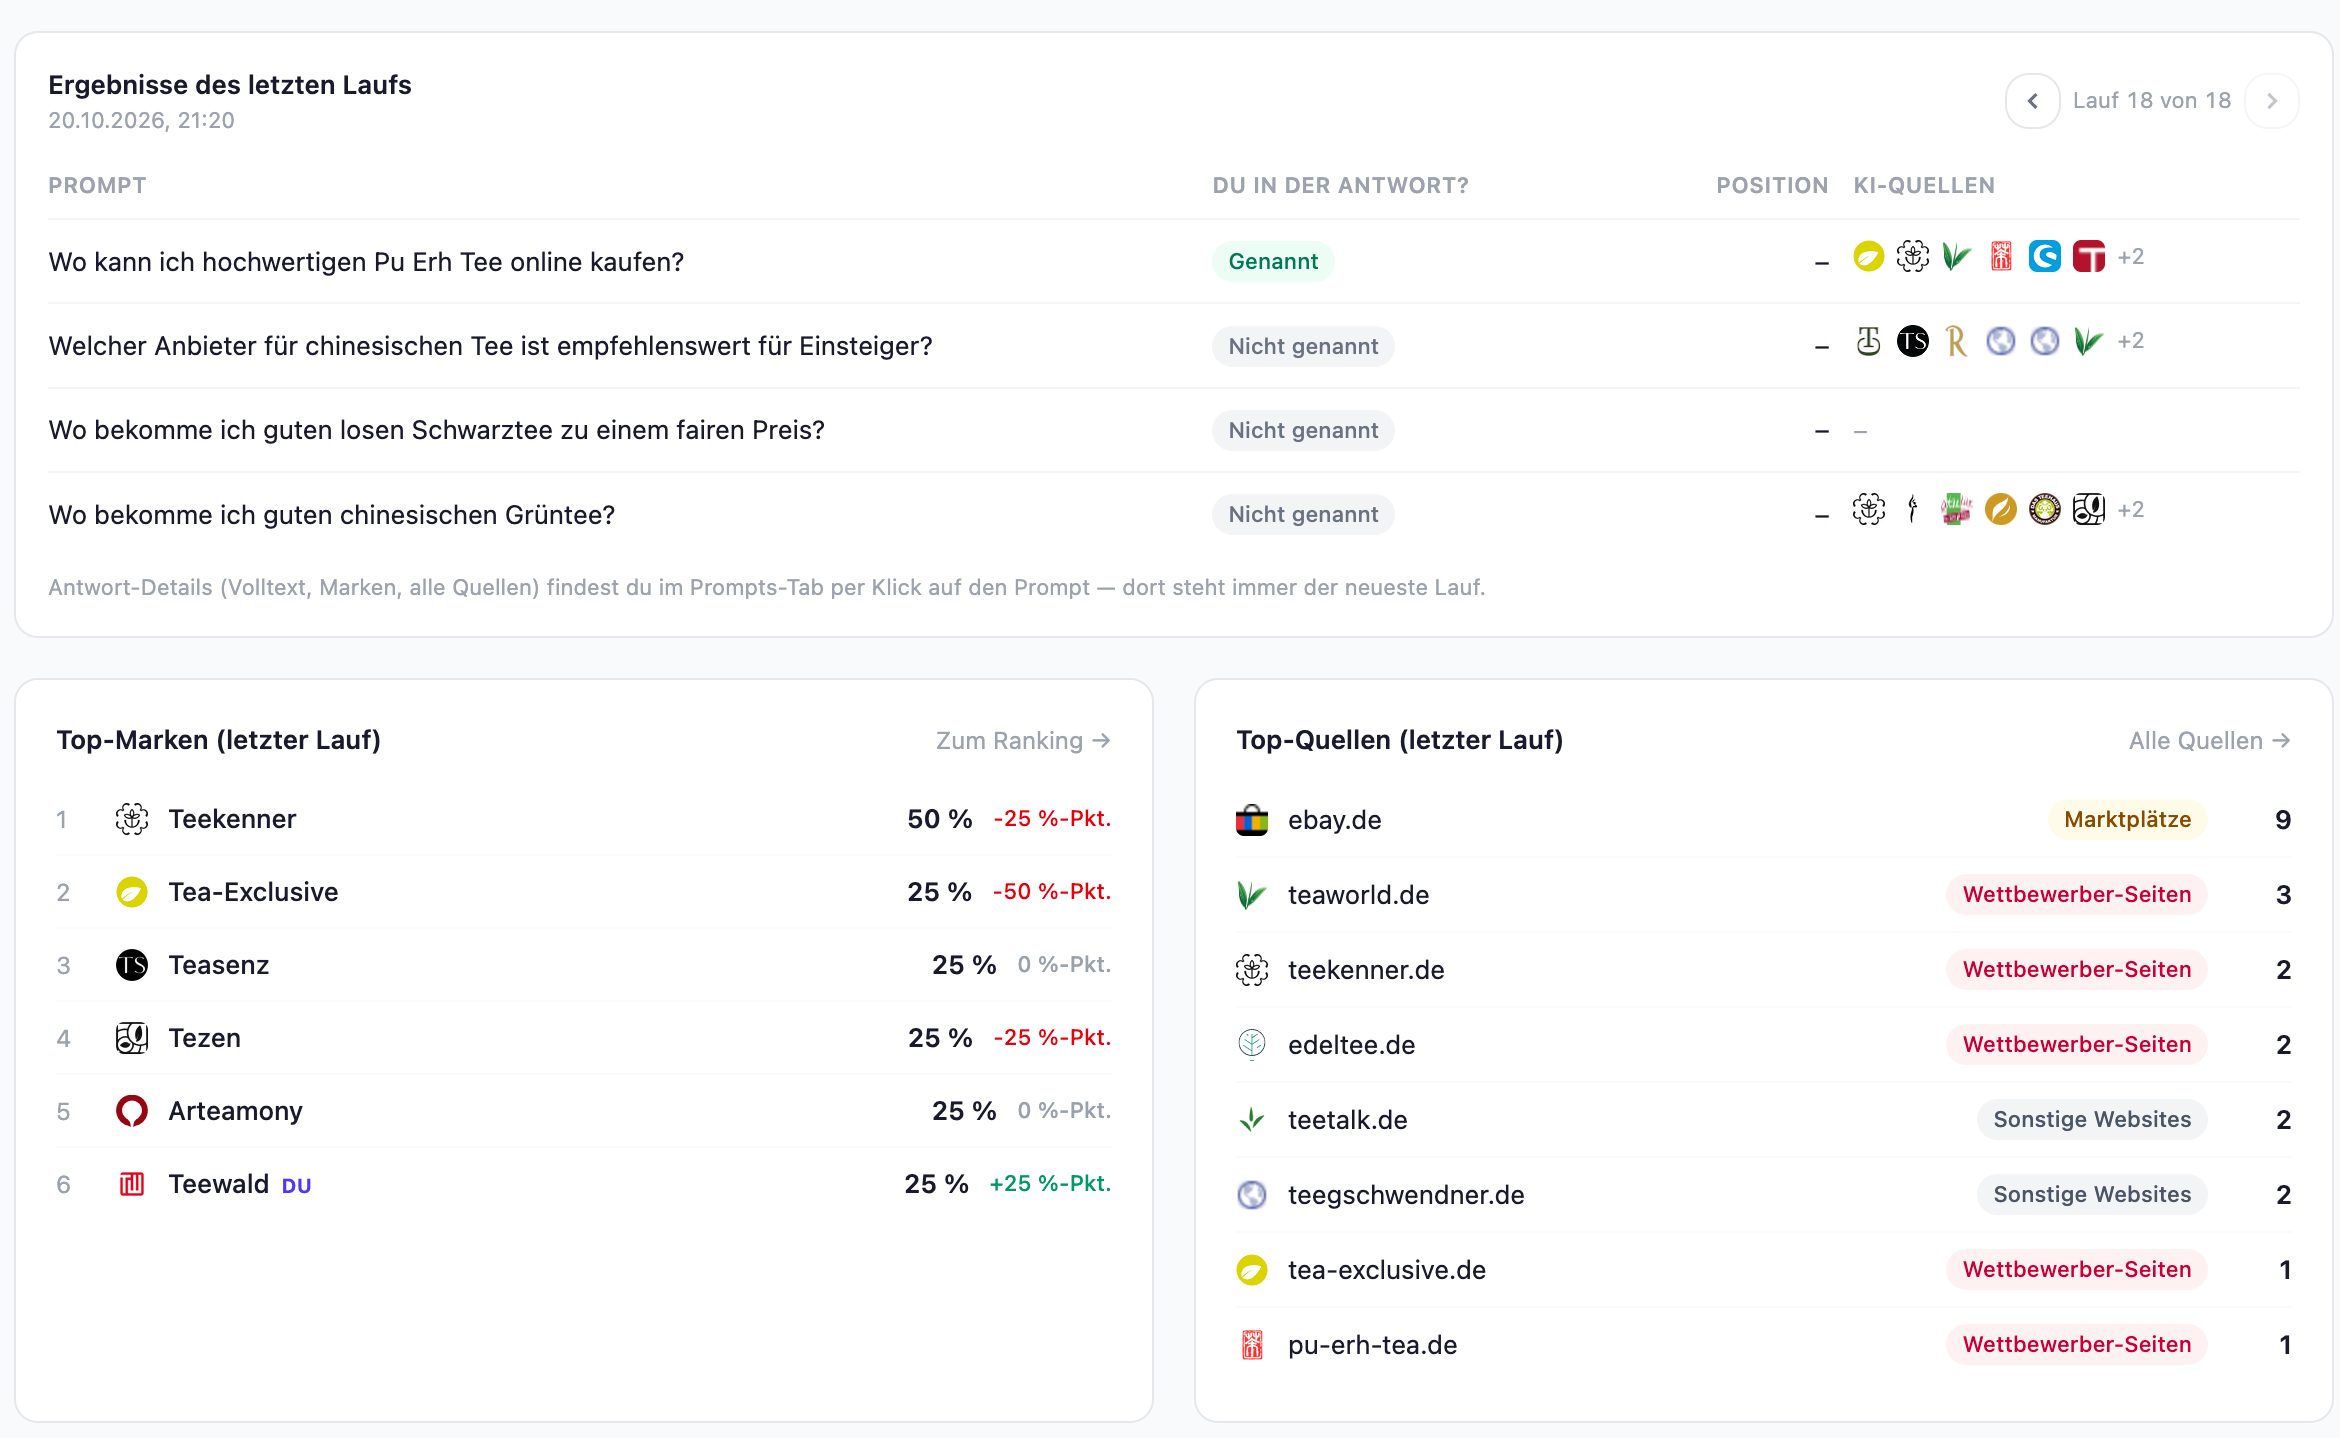Image resolution: width=2340 pixels, height=1438 pixels.
Task: Open the prompt 'Welcher Anbieter für chinesischen Tee ist empfehlenswert für Einsteiger?'
Action: [490, 346]
